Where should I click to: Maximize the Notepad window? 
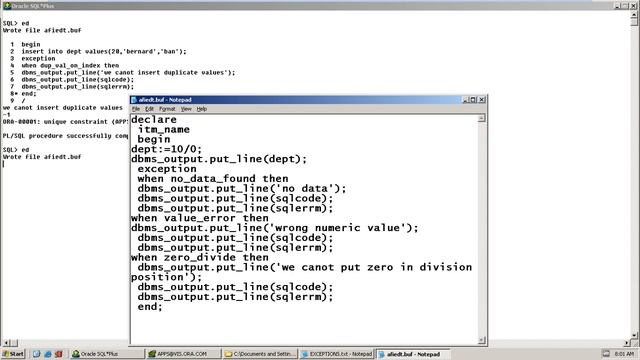click(x=473, y=100)
